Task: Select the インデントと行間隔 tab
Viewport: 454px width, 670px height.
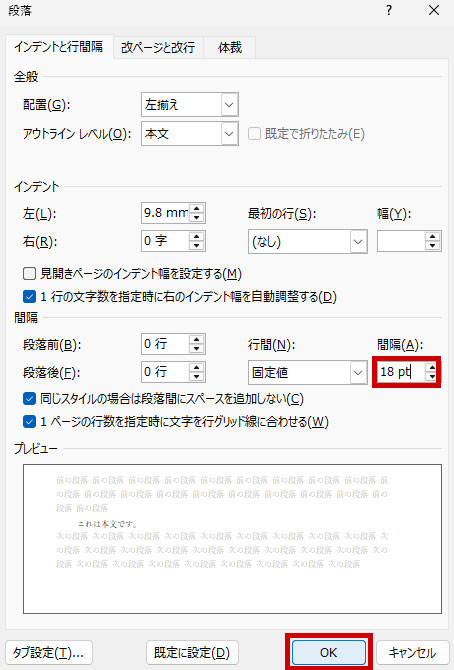Action: click(59, 47)
